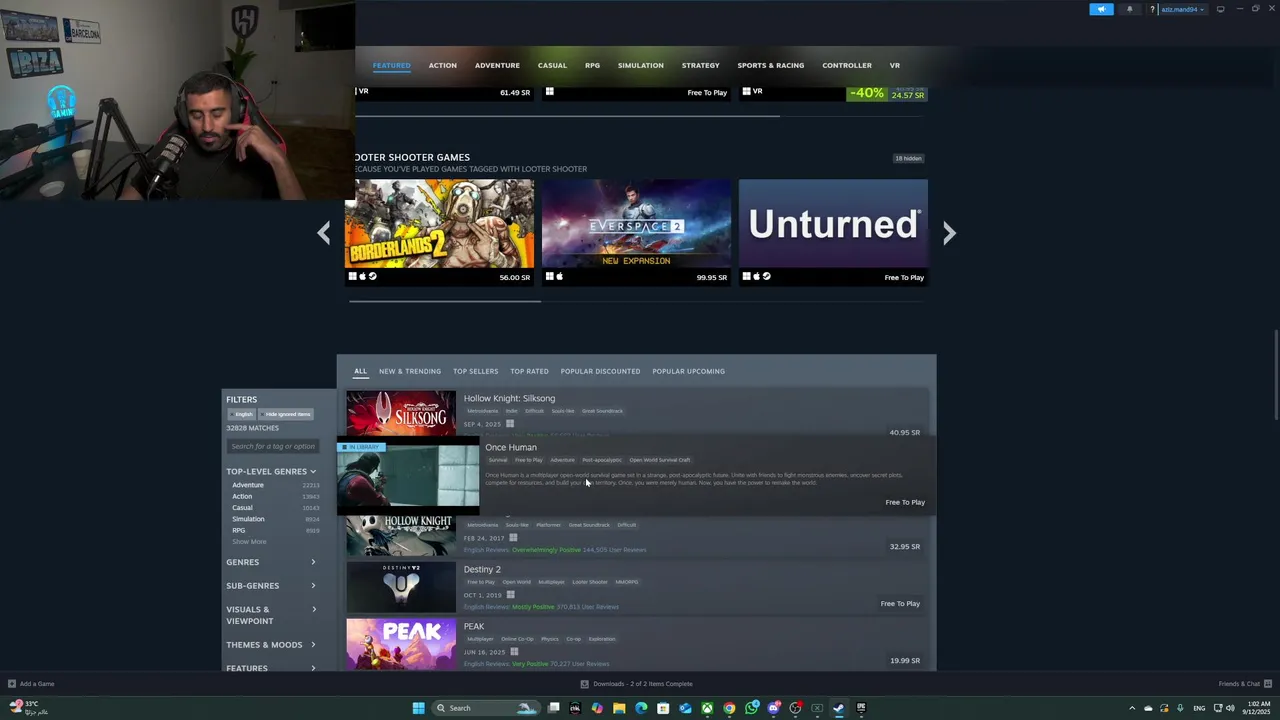Open Xbox app from taskbar

(707, 708)
